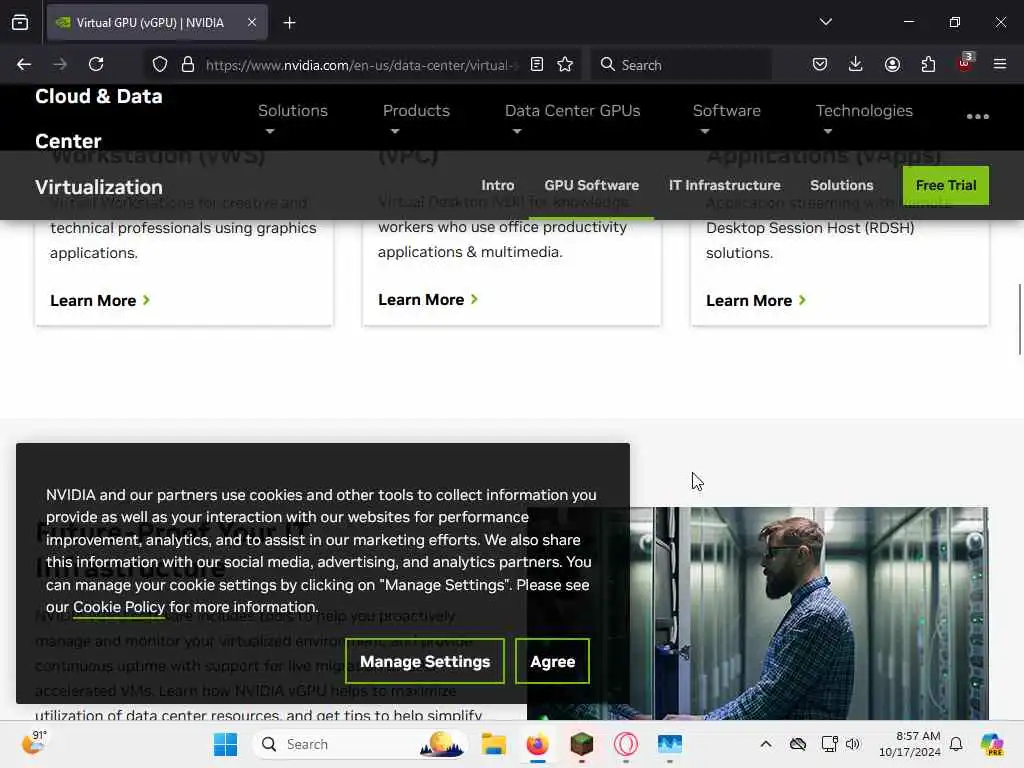Open the Extensions puzzle icon
The height and width of the screenshot is (768, 1024).
[928, 64]
